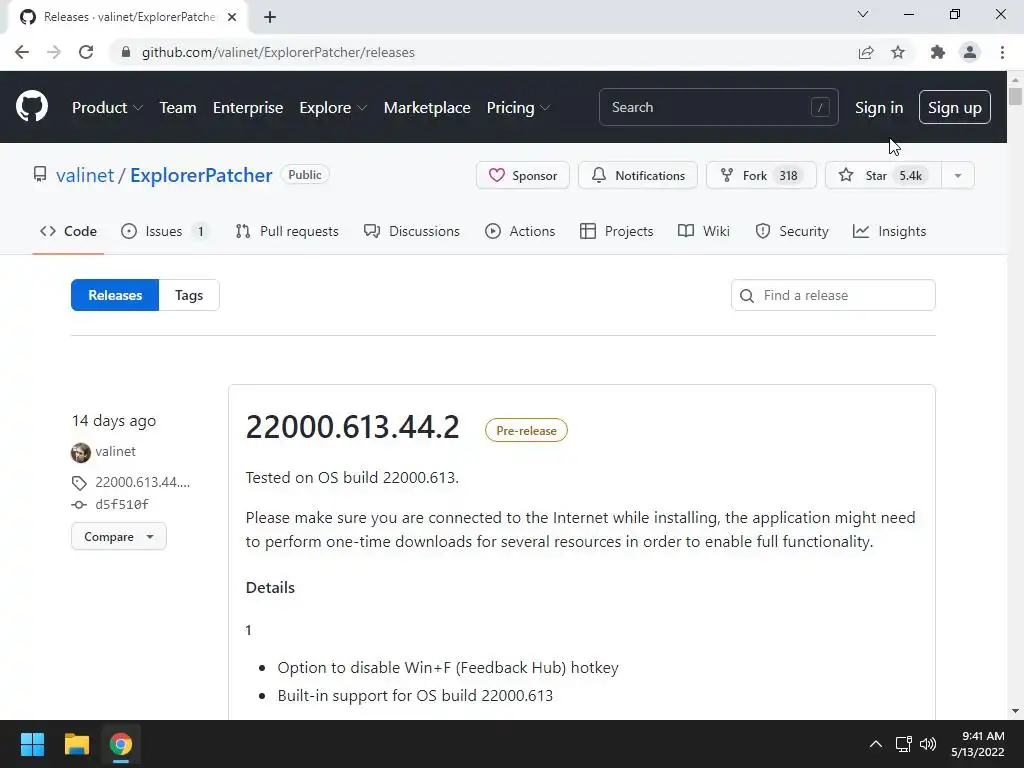
Task: Click the Notifications button
Action: (637, 175)
